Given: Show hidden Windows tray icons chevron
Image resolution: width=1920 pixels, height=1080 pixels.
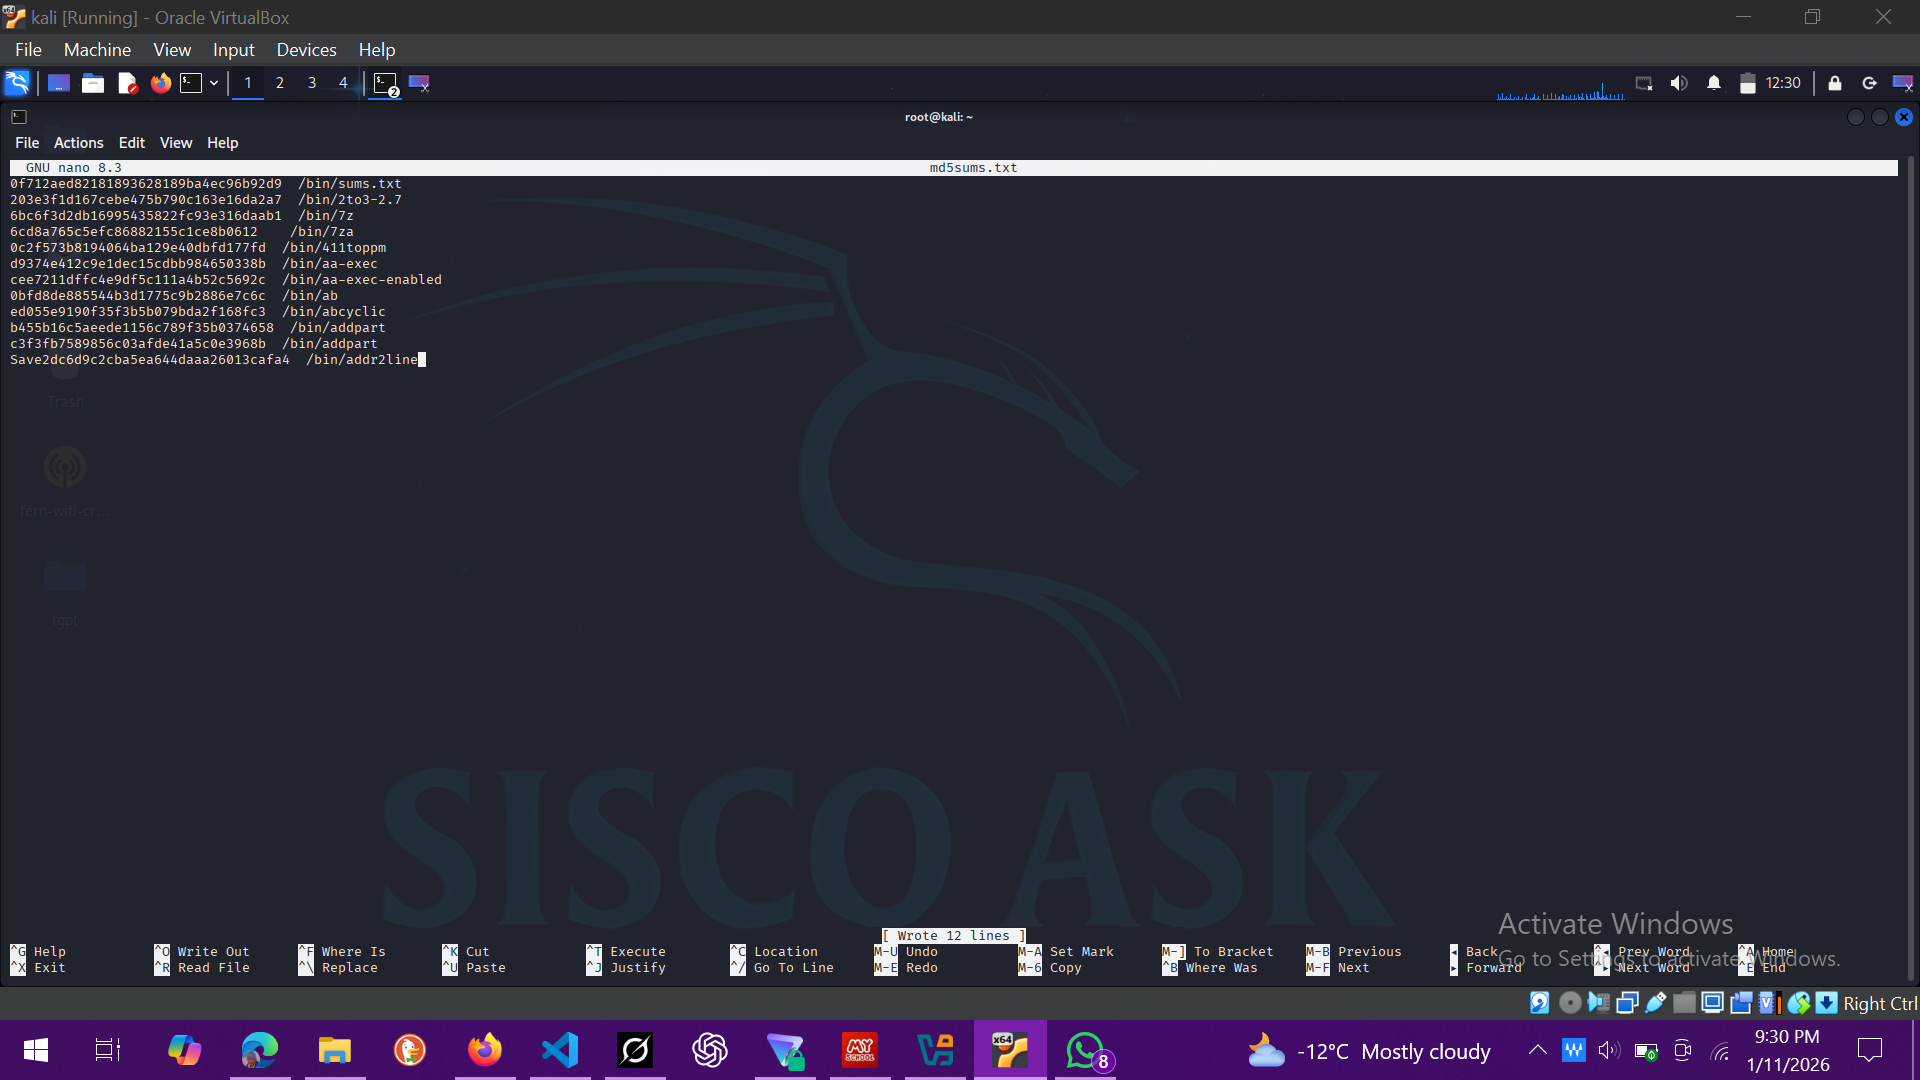Looking at the screenshot, I should 1537,1050.
